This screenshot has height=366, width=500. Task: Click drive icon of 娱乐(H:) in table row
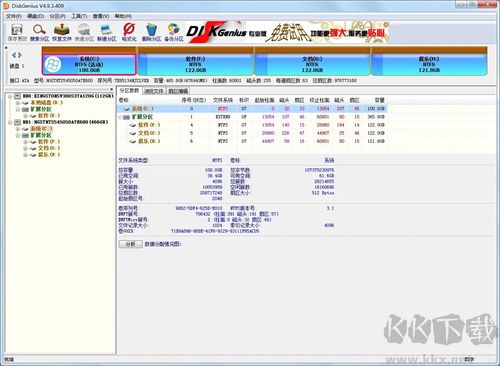pyautogui.click(x=133, y=141)
